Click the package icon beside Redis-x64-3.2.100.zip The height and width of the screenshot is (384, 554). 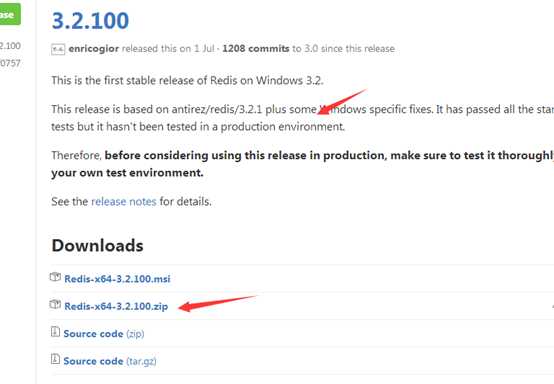click(x=55, y=304)
